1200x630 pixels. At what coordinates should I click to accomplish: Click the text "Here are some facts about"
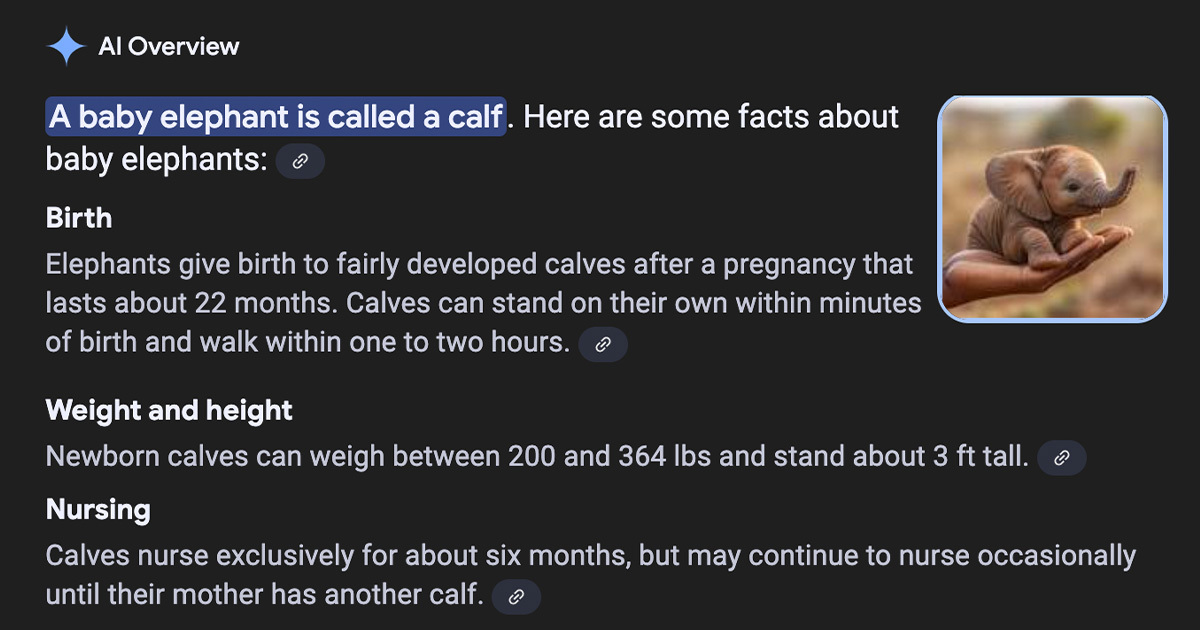coord(711,117)
